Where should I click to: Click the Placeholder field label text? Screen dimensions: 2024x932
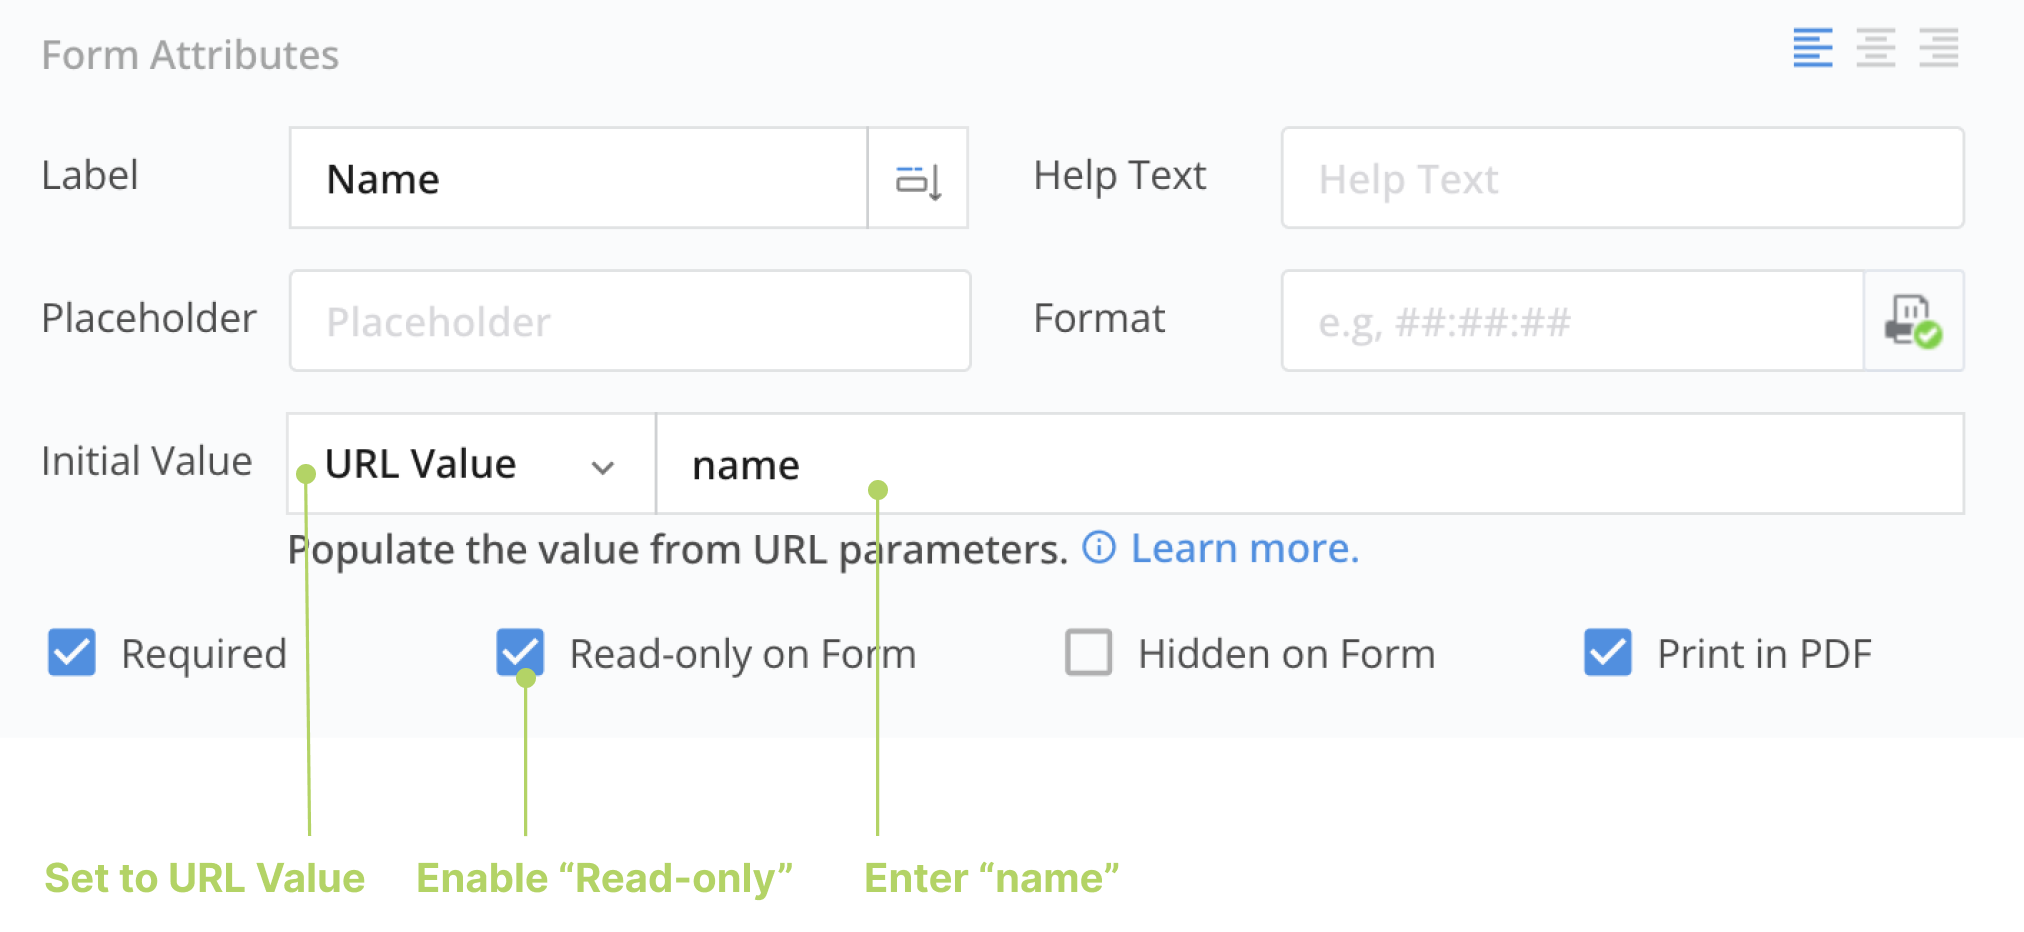[x=149, y=318]
